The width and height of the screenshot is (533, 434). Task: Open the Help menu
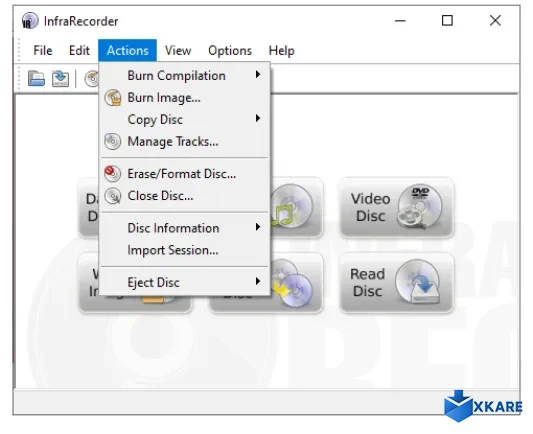[281, 51]
